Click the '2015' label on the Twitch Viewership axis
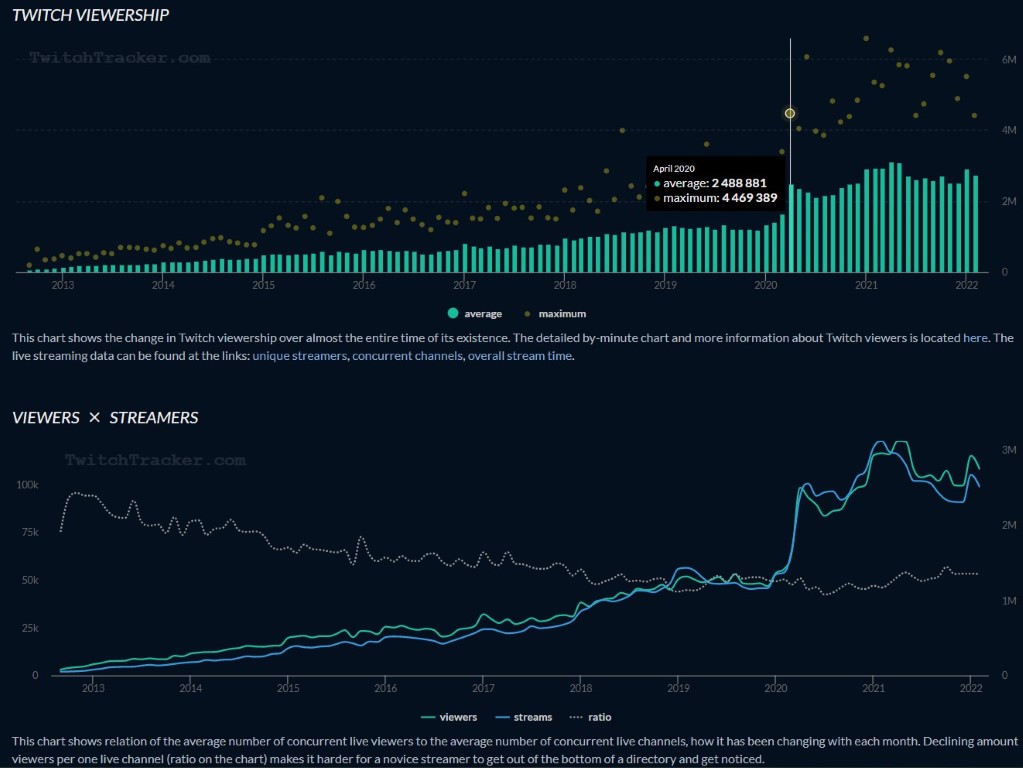This screenshot has height=768, width=1023. pos(264,285)
